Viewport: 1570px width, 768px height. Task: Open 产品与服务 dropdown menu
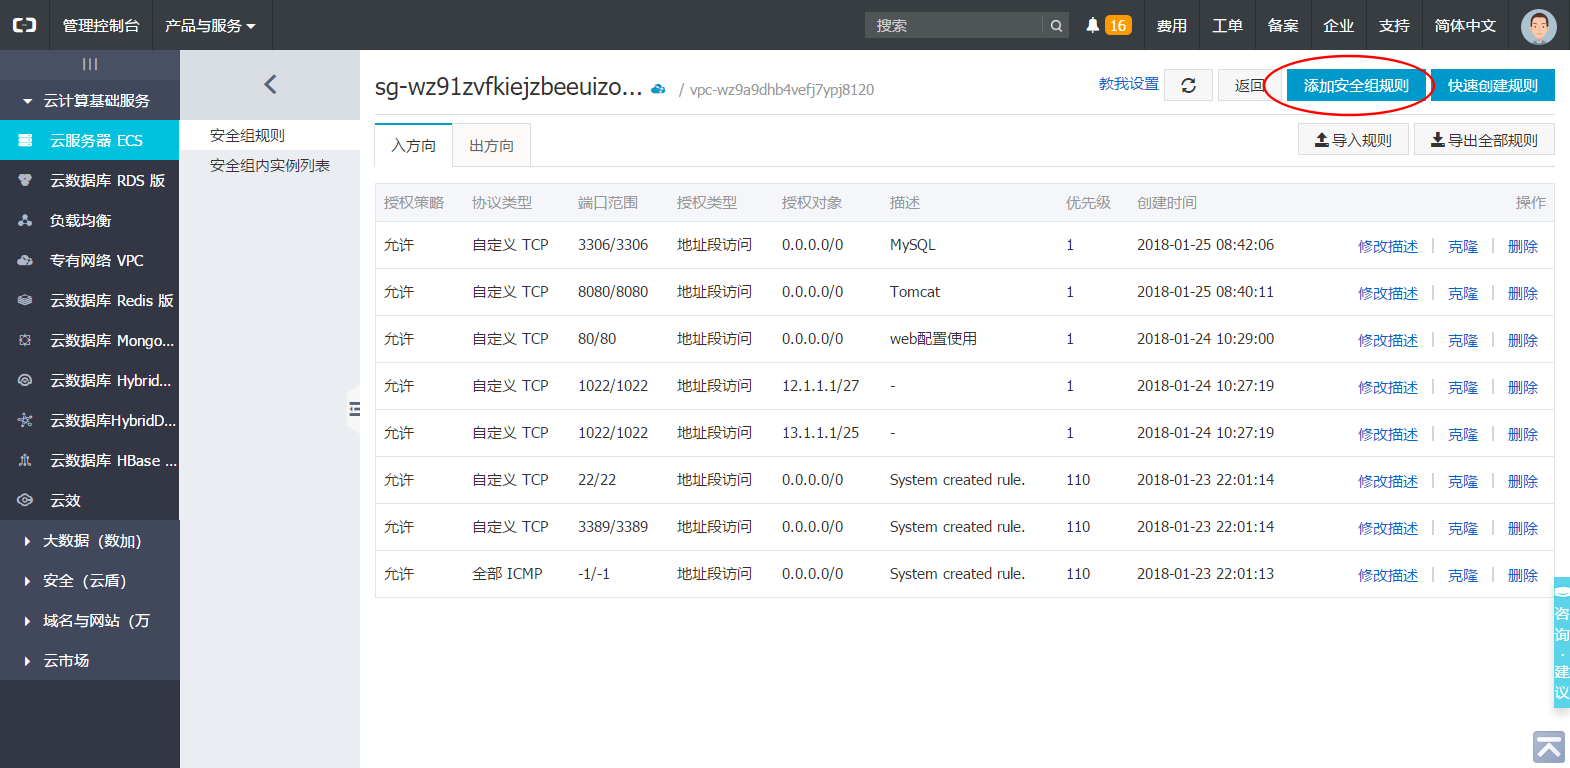click(210, 25)
